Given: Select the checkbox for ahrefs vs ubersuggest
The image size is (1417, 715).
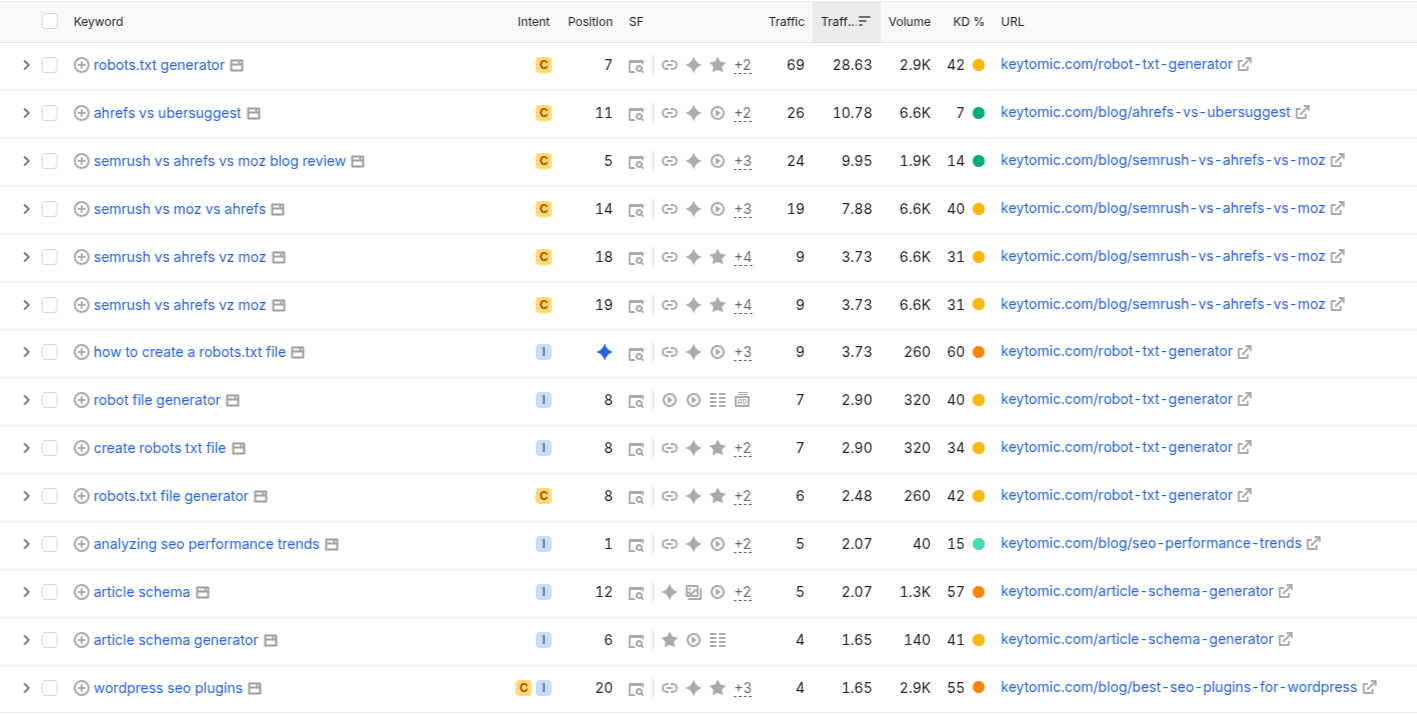Looking at the screenshot, I should [50, 113].
